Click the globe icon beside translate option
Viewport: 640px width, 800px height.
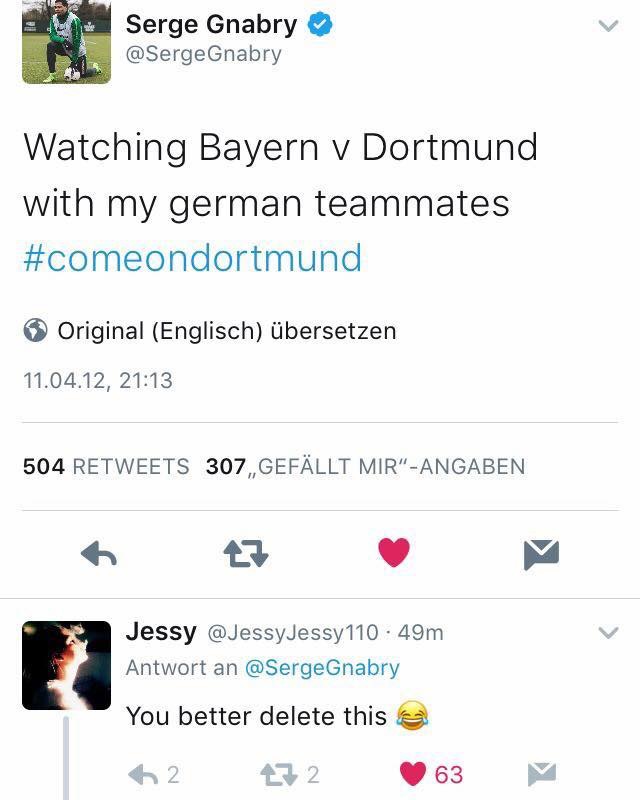(x=35, y=330)
